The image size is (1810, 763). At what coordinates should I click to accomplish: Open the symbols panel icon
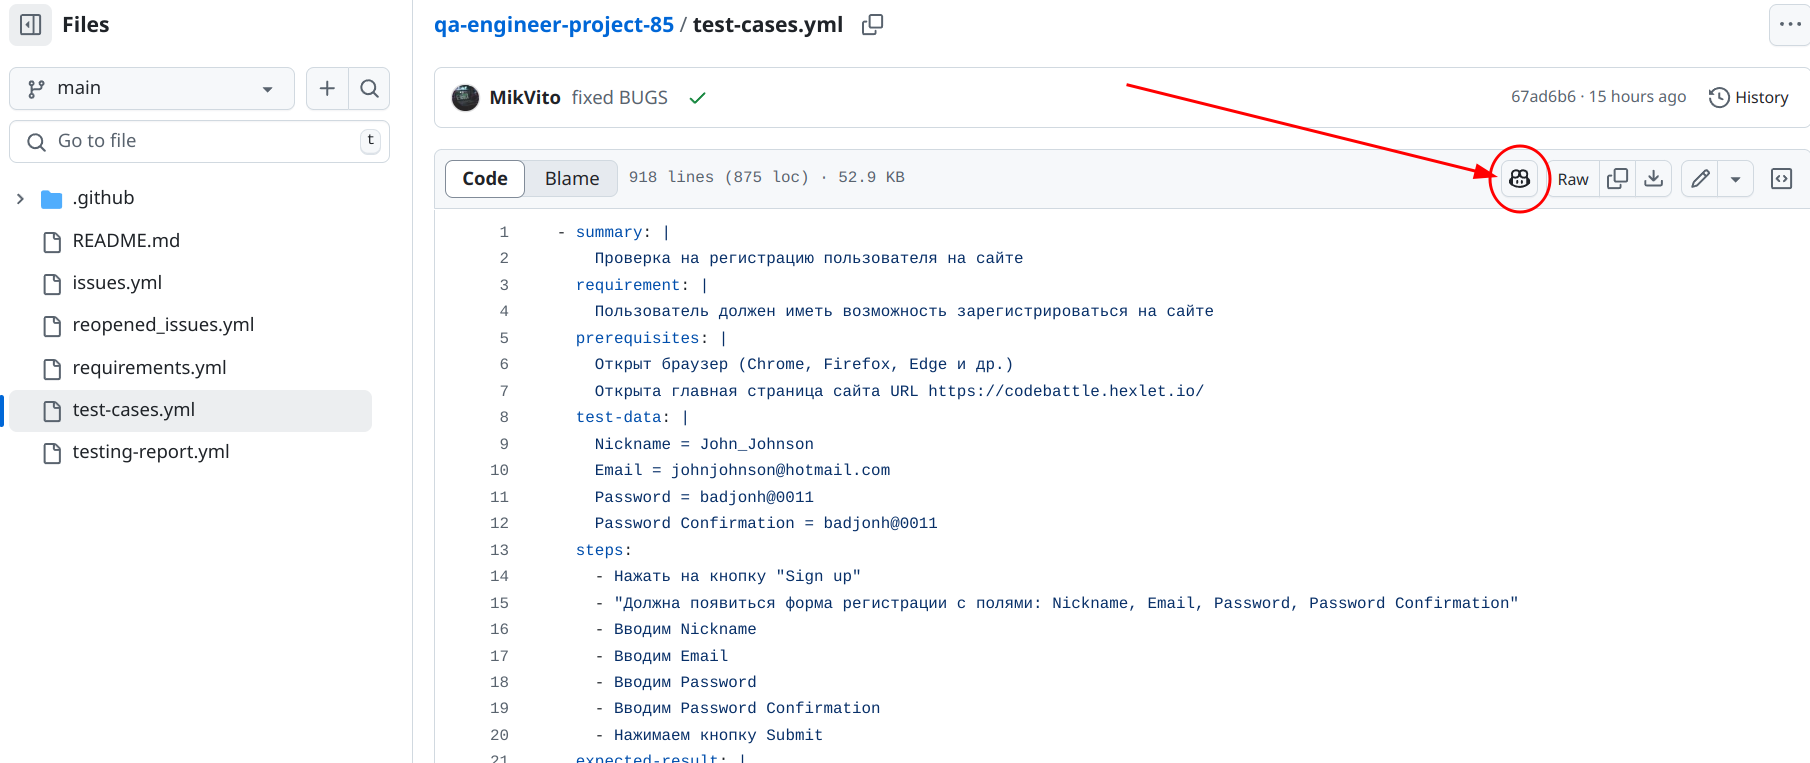click(1781, 179)
